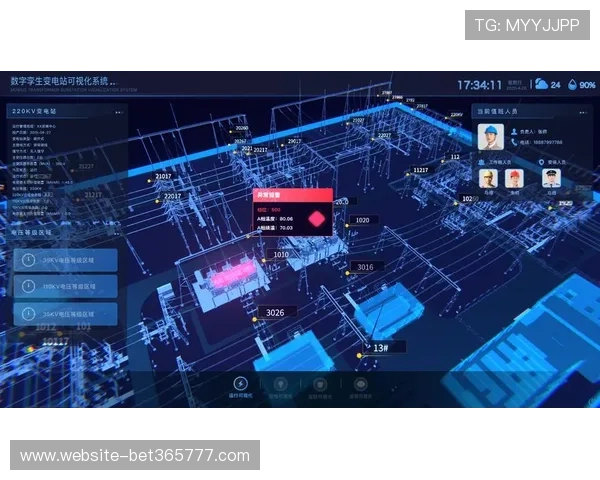The width and height of the screenshot is (600, 480).
Task: Open the third bottom bar visualization icon
Action: click(320, 384)
